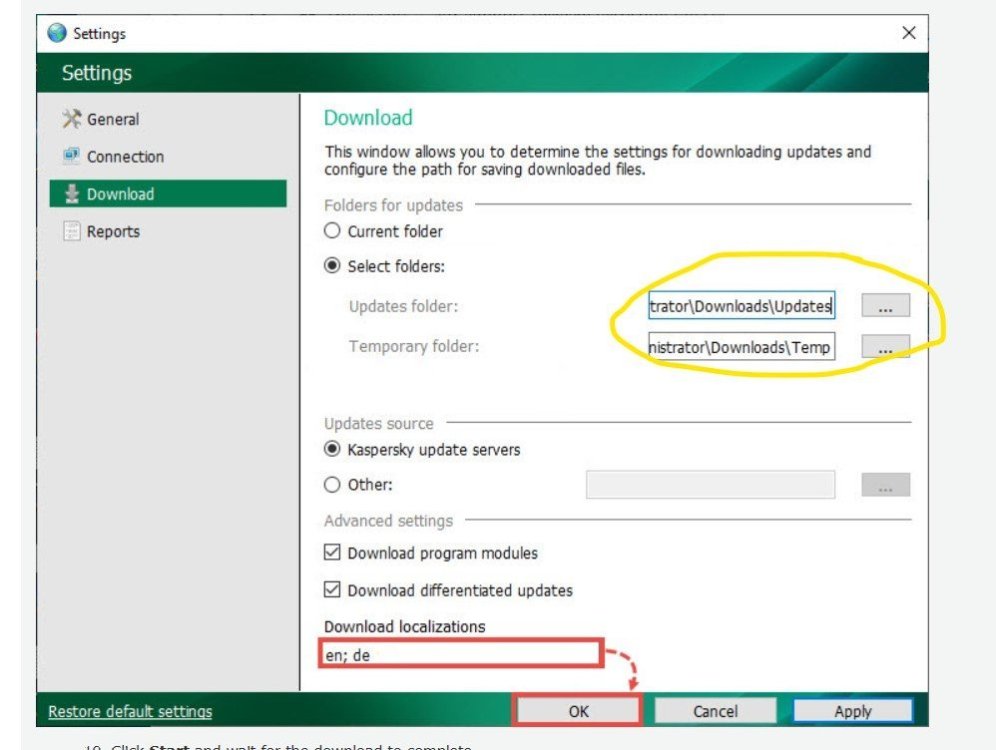The width and height of the screenshot is (996, 750).
Task: Select the Select folders radio option
Action: tap(332, 265)
